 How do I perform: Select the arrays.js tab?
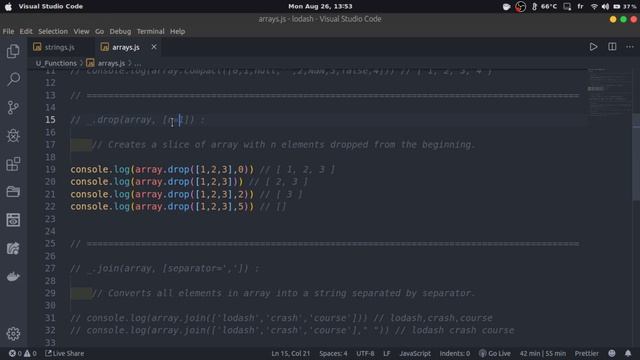[126, 47]
